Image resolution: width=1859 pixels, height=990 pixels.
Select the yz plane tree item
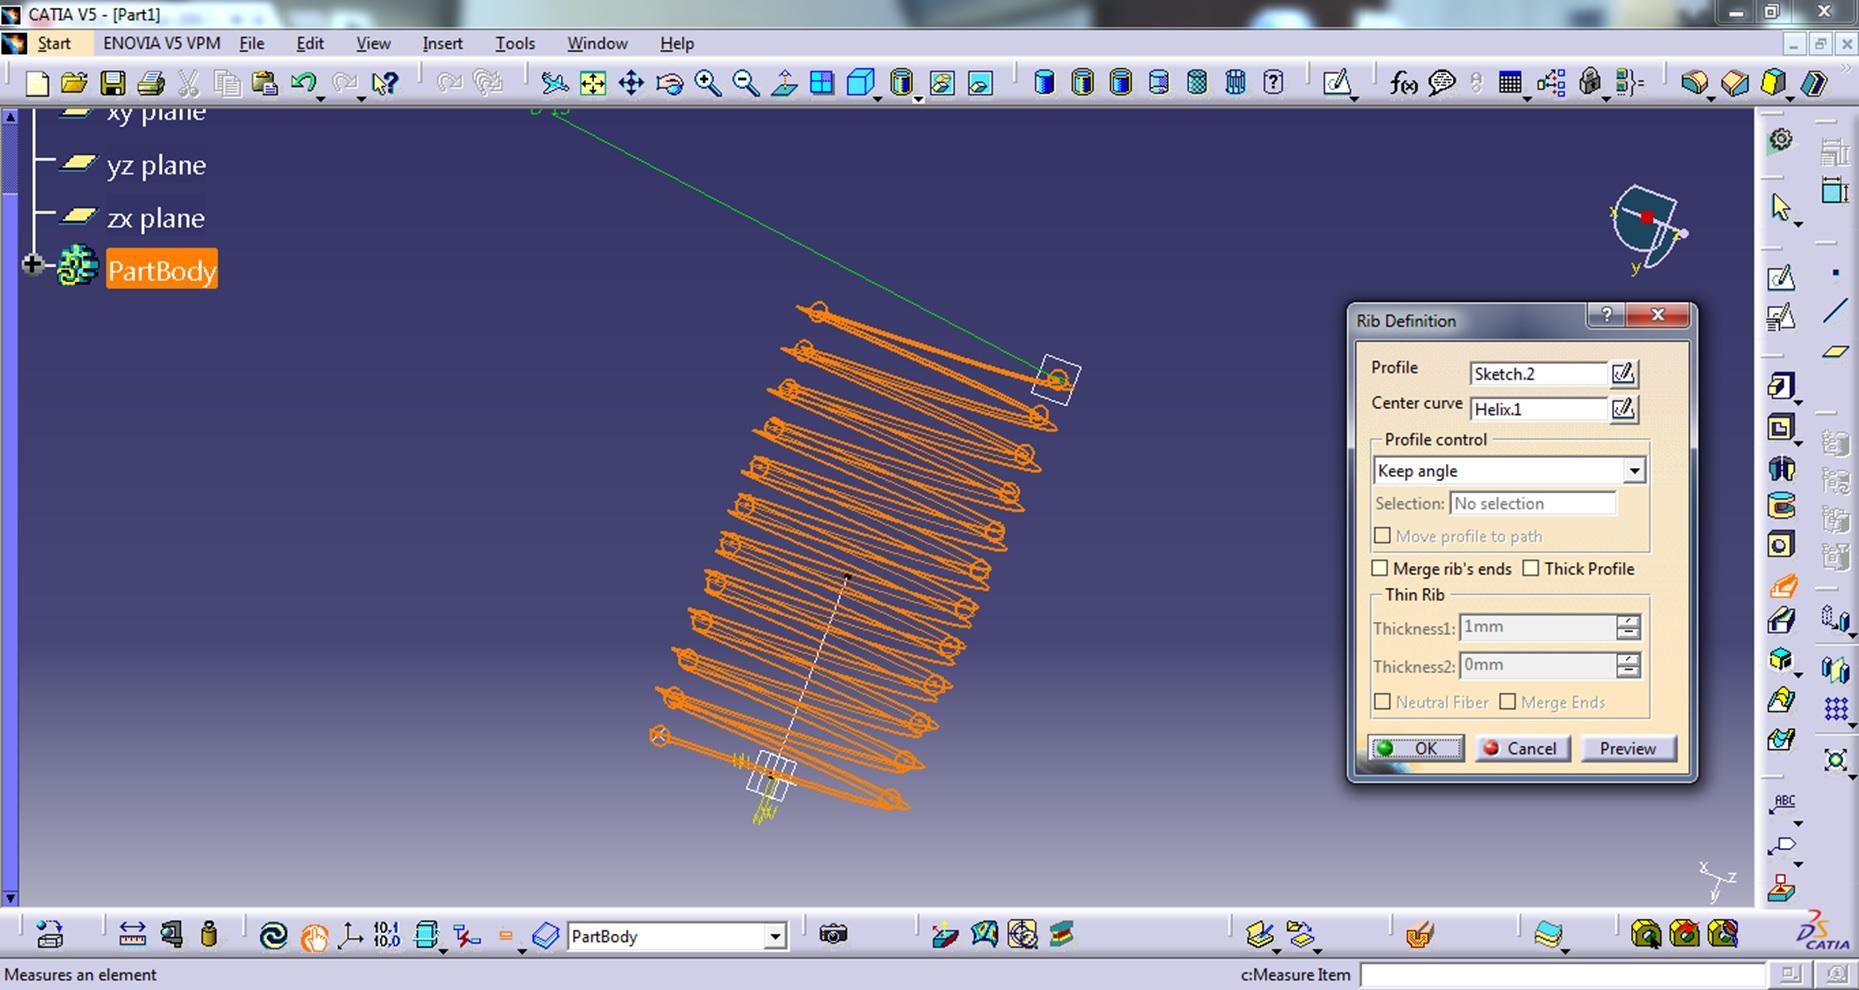pos(156,165)
